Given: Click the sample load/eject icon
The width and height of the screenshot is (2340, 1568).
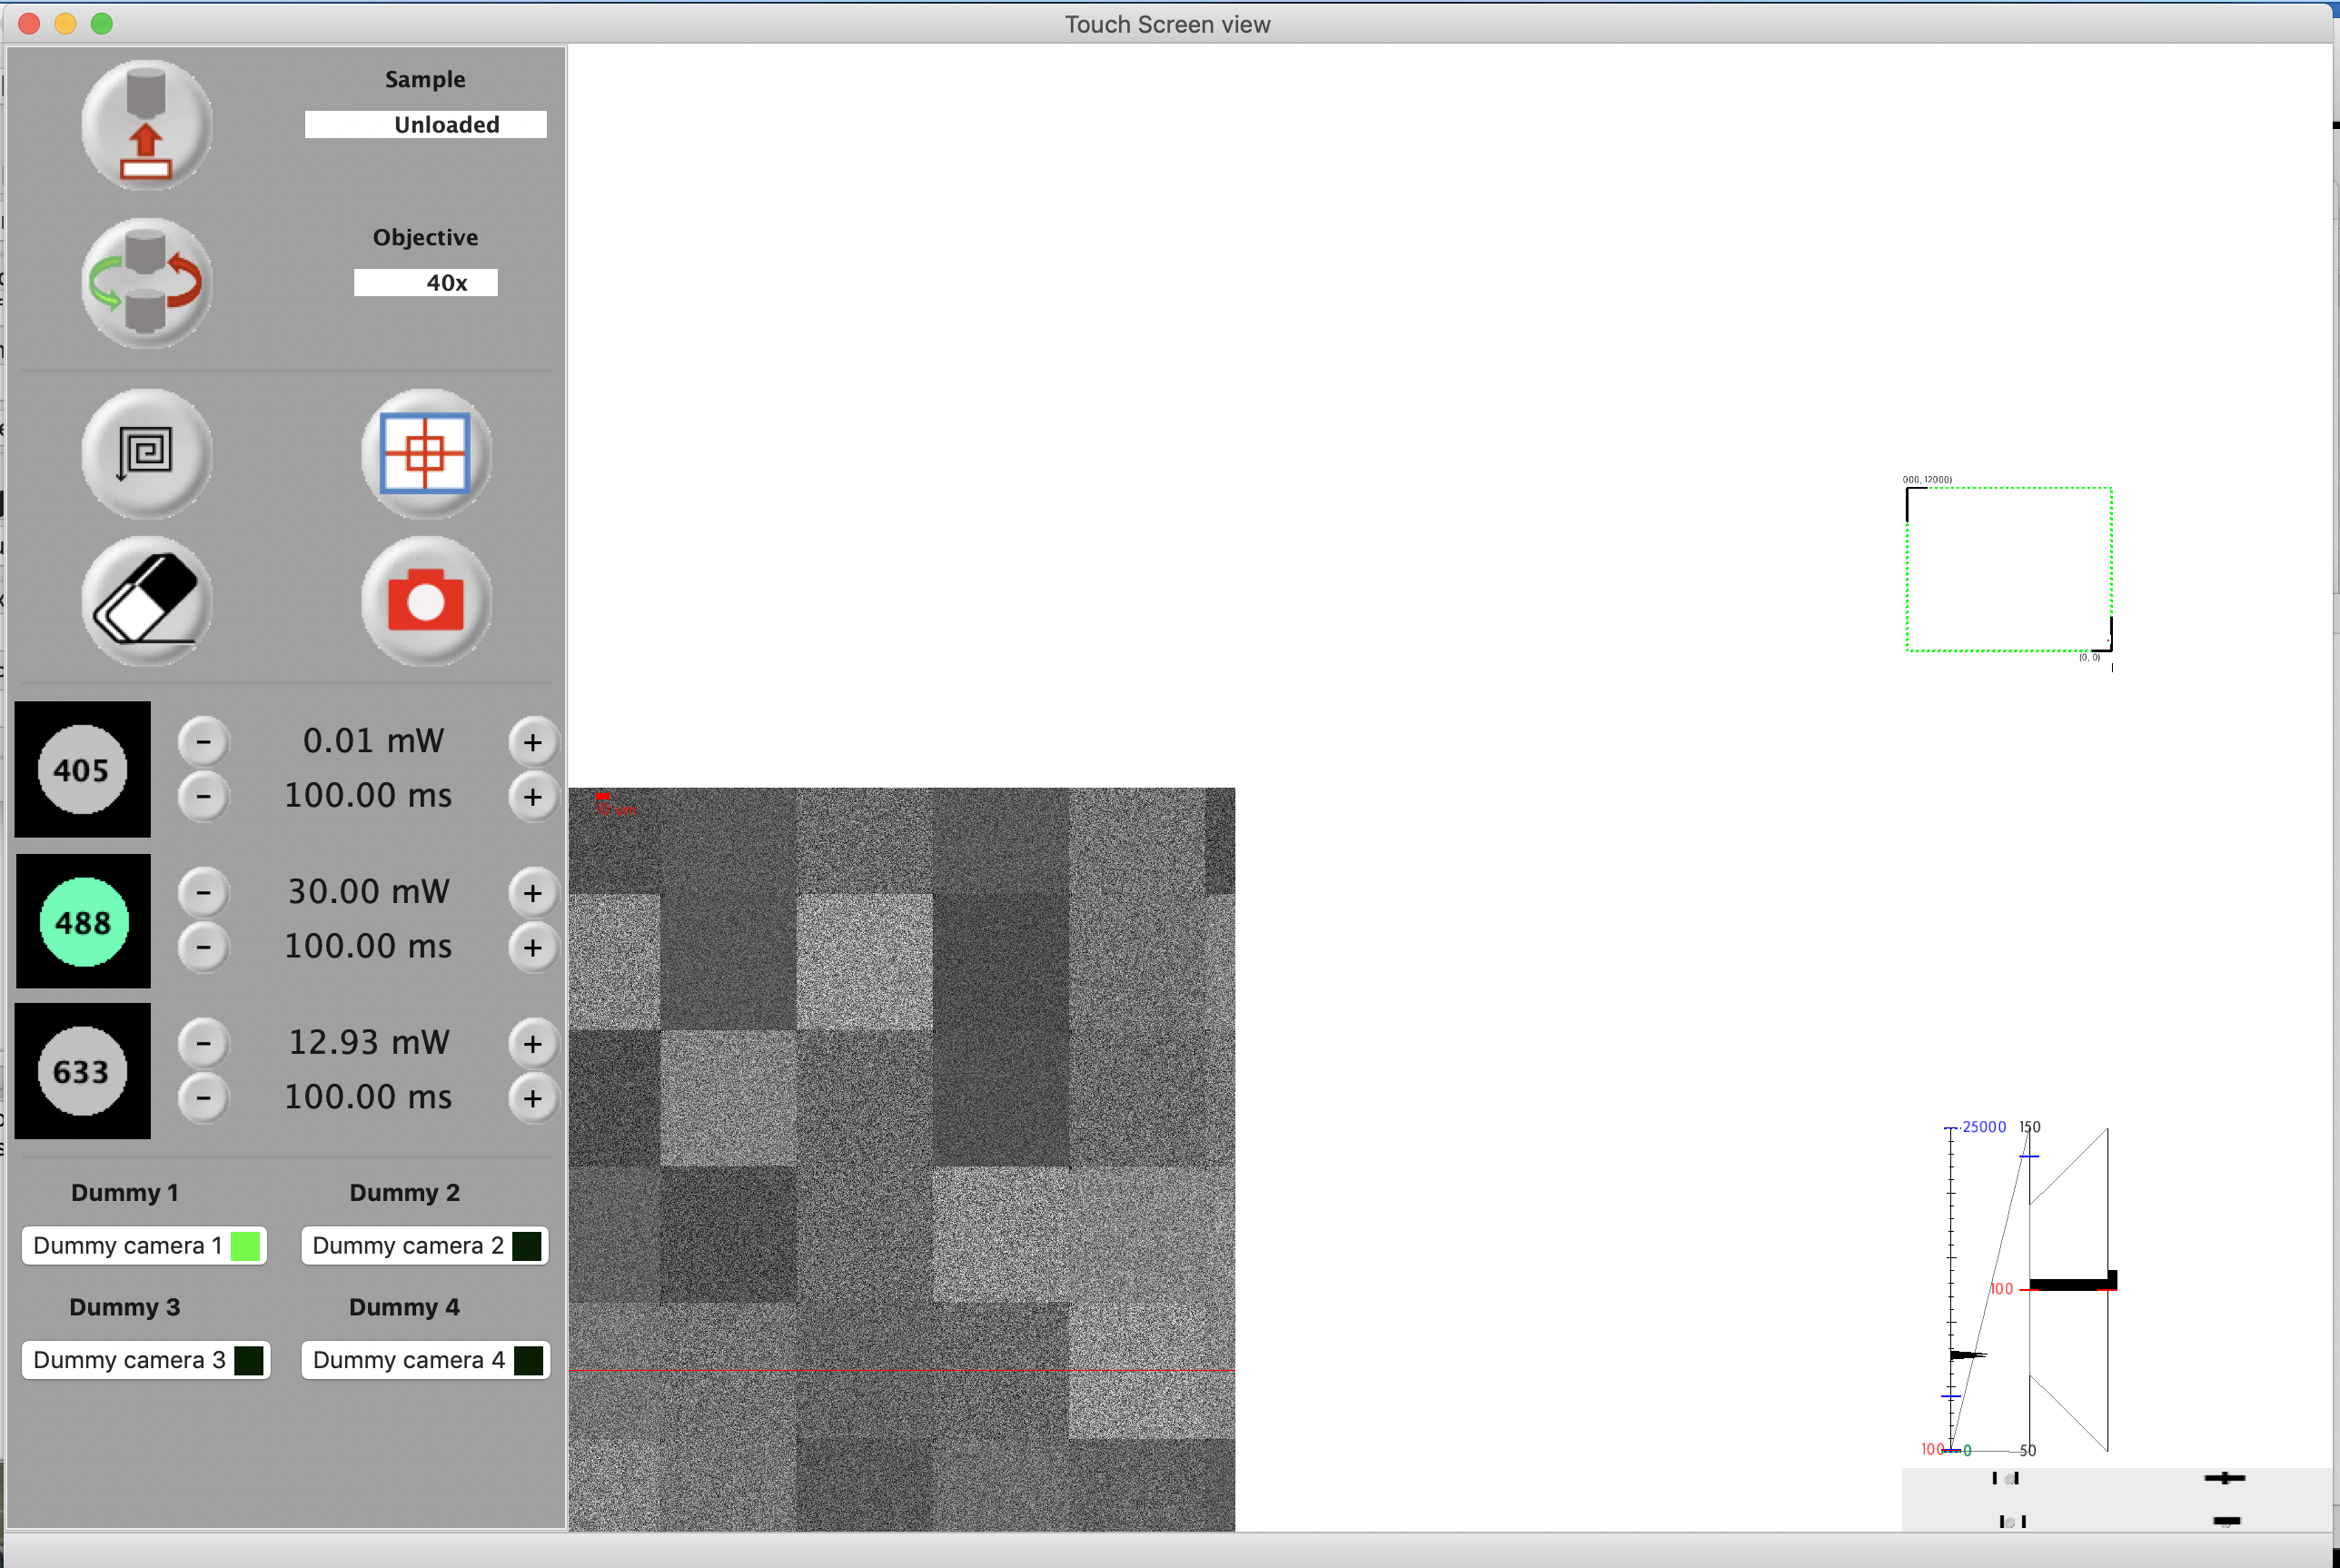Looking at the screenshot, I should (146, 125).
